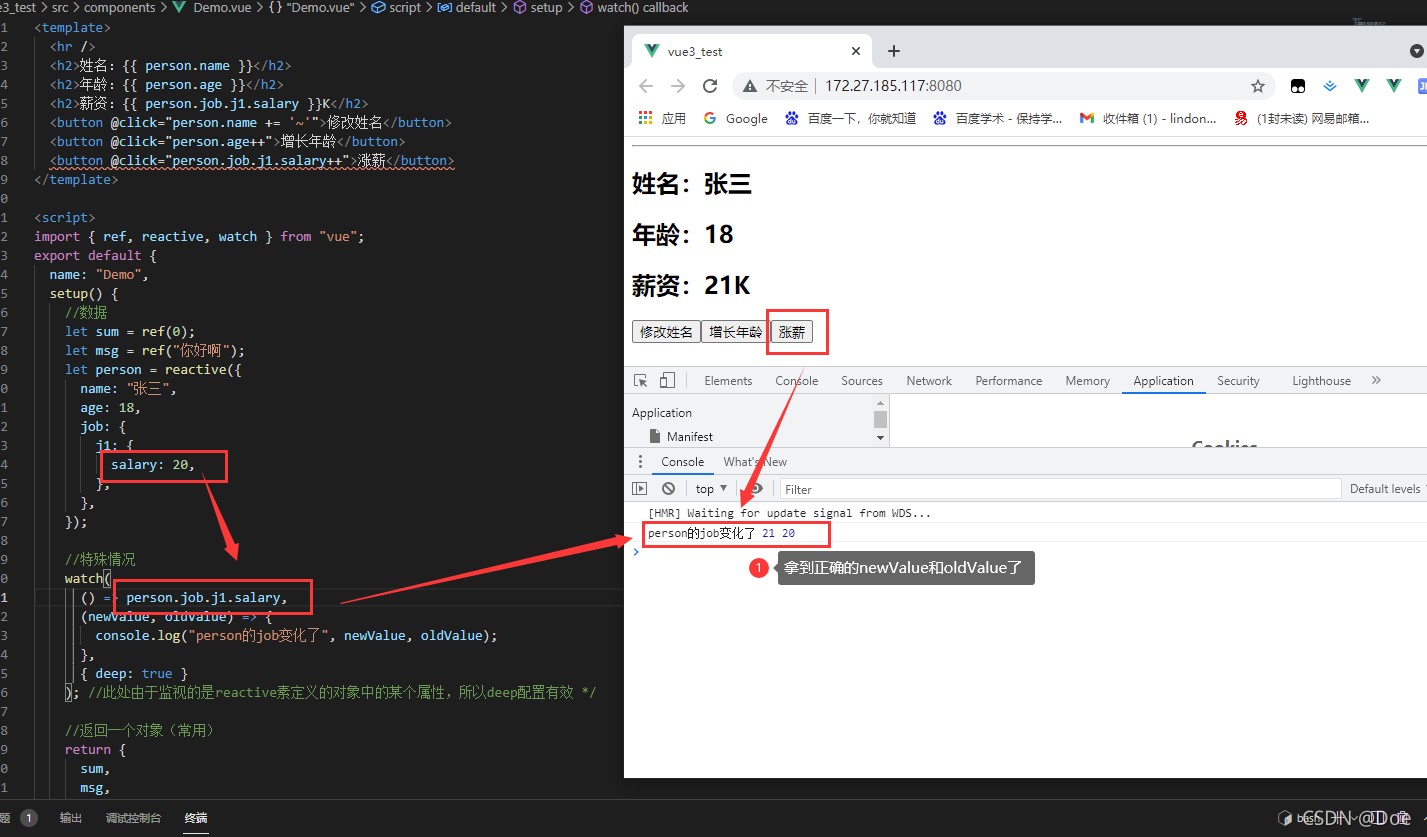Viewport: 1427px width, 837px height.
Task: Click the errors badge icon in VS Code status bar
Action: (x=28, y=817)
